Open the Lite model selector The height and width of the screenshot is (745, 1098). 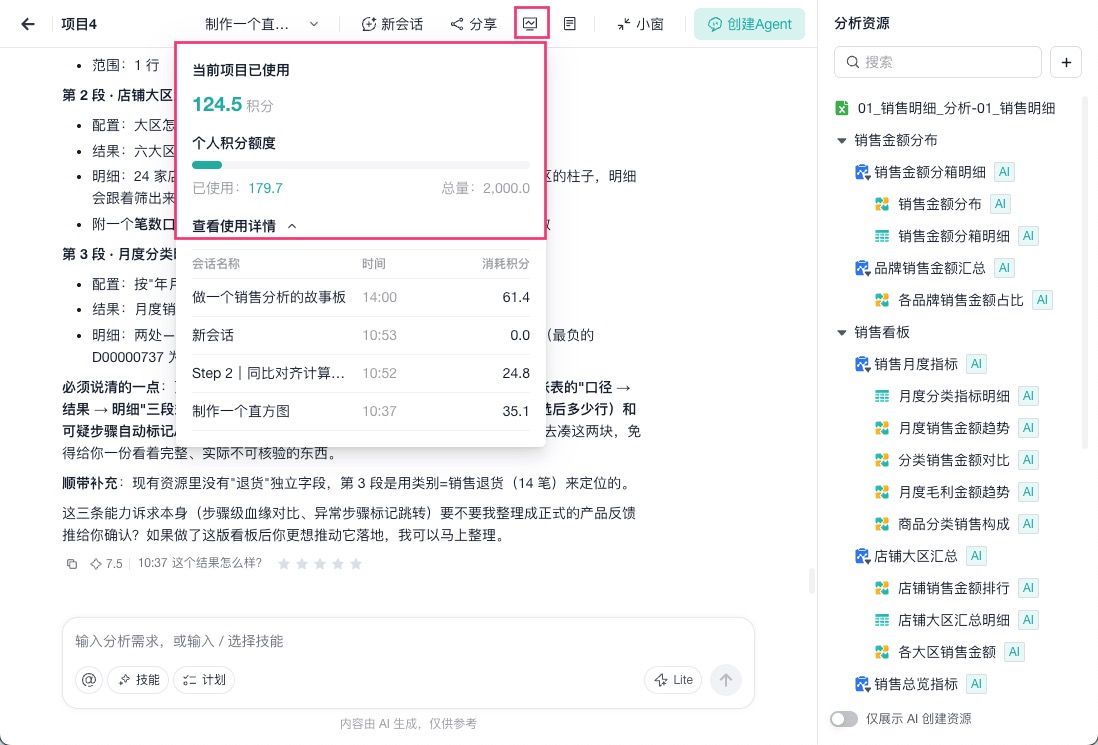[673, 680]
